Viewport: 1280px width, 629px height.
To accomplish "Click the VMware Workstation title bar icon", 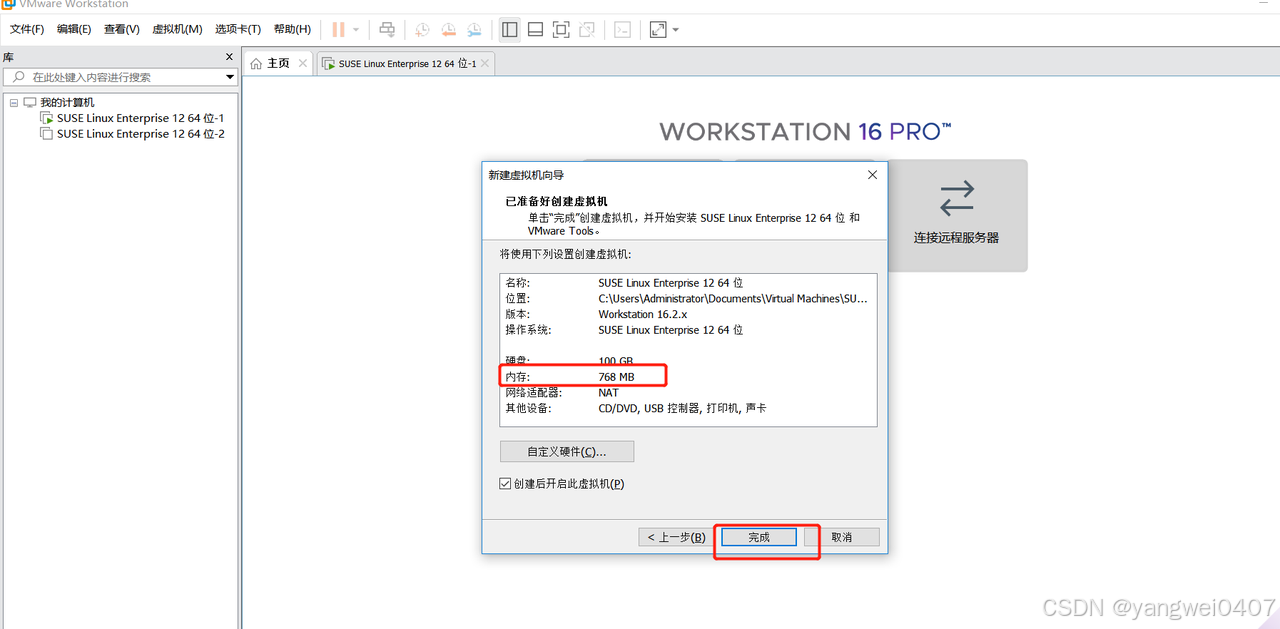I will (x=8, y=4).
